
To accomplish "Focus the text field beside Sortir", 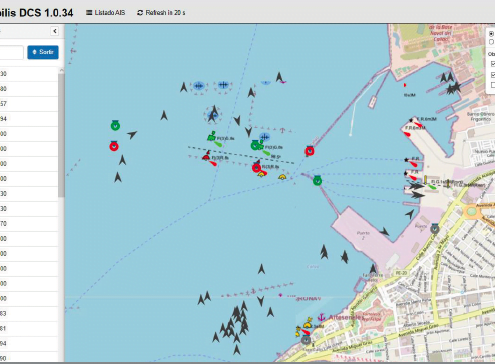I will pos(11,52).
